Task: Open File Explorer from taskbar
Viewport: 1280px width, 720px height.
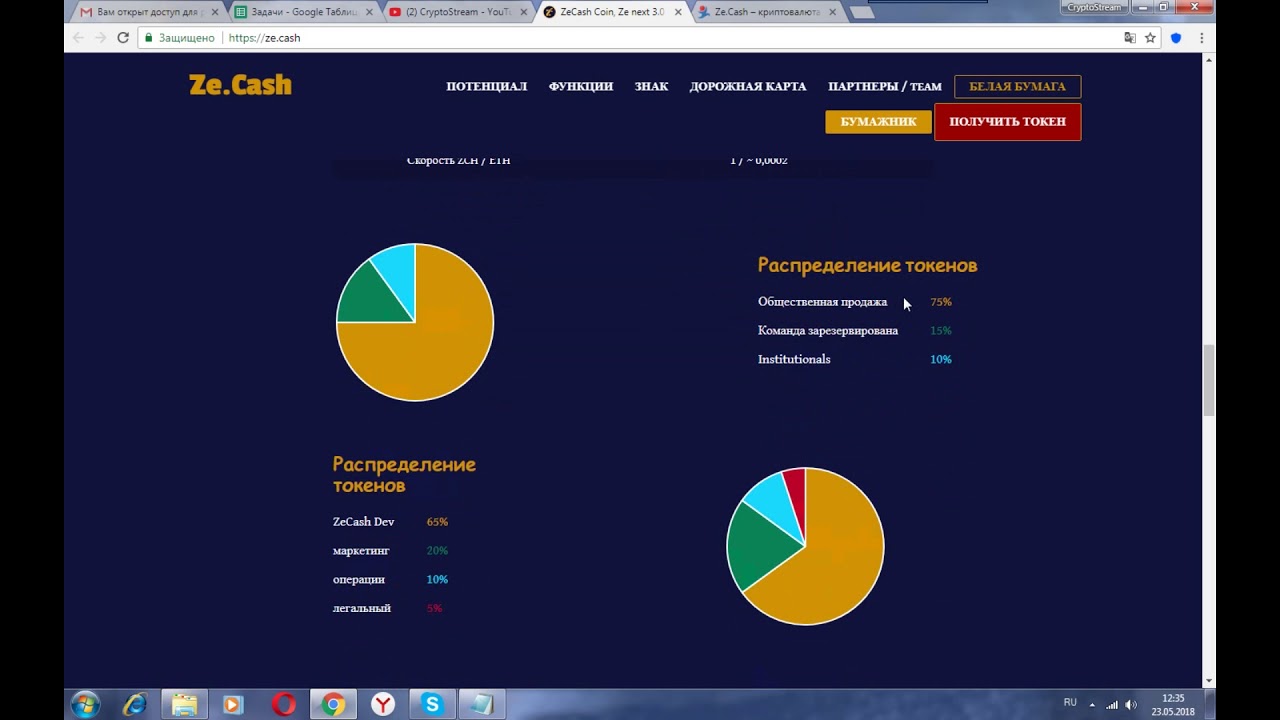Action: tap(184, 705)
